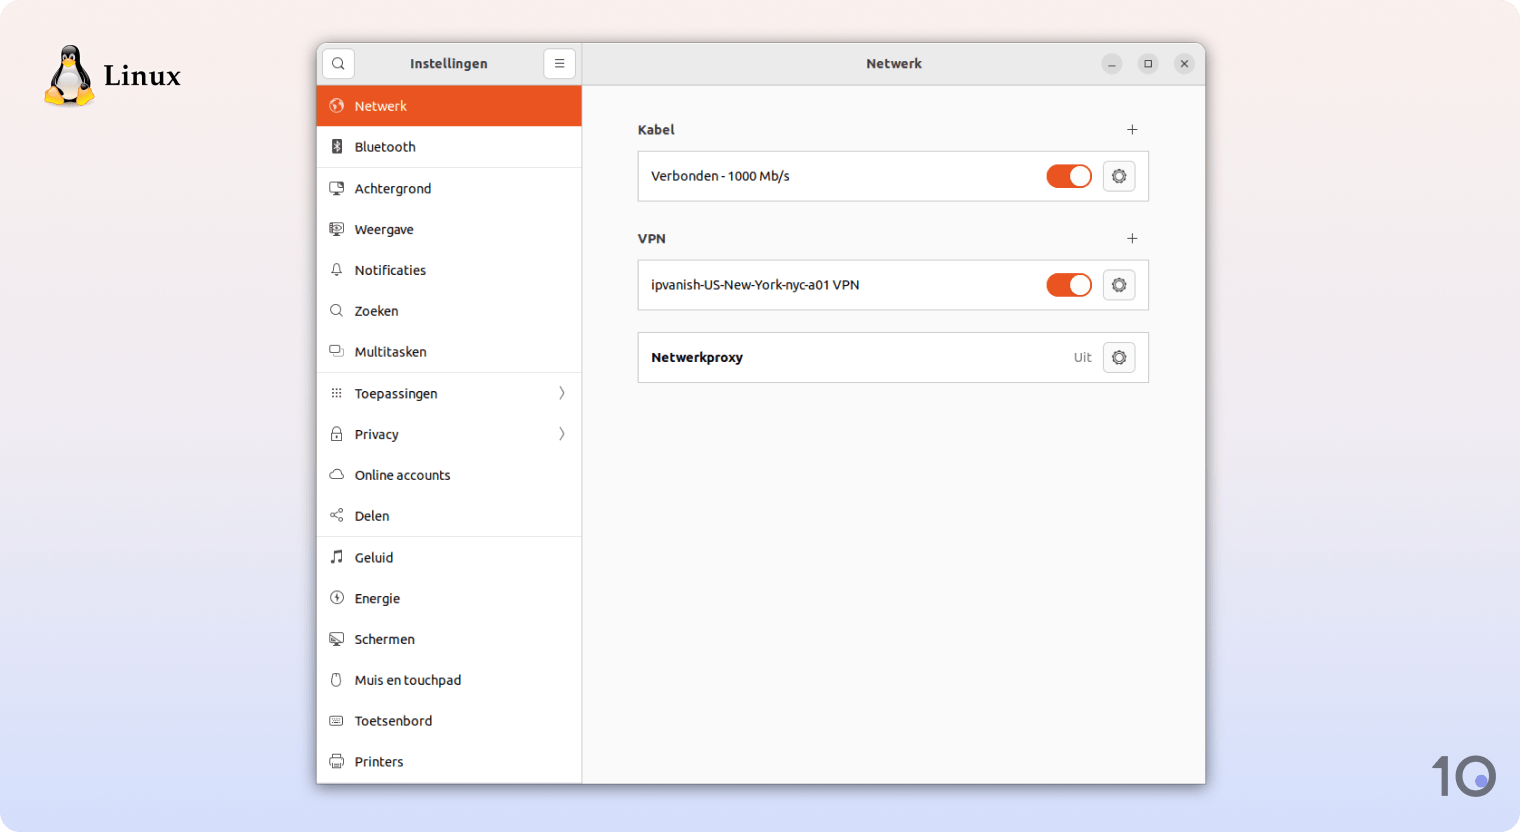Image resolution: width=1520 pixels, height=832 pixels.
Task: Add a wired connection with Kabel plus
Action: point(1132,130)
